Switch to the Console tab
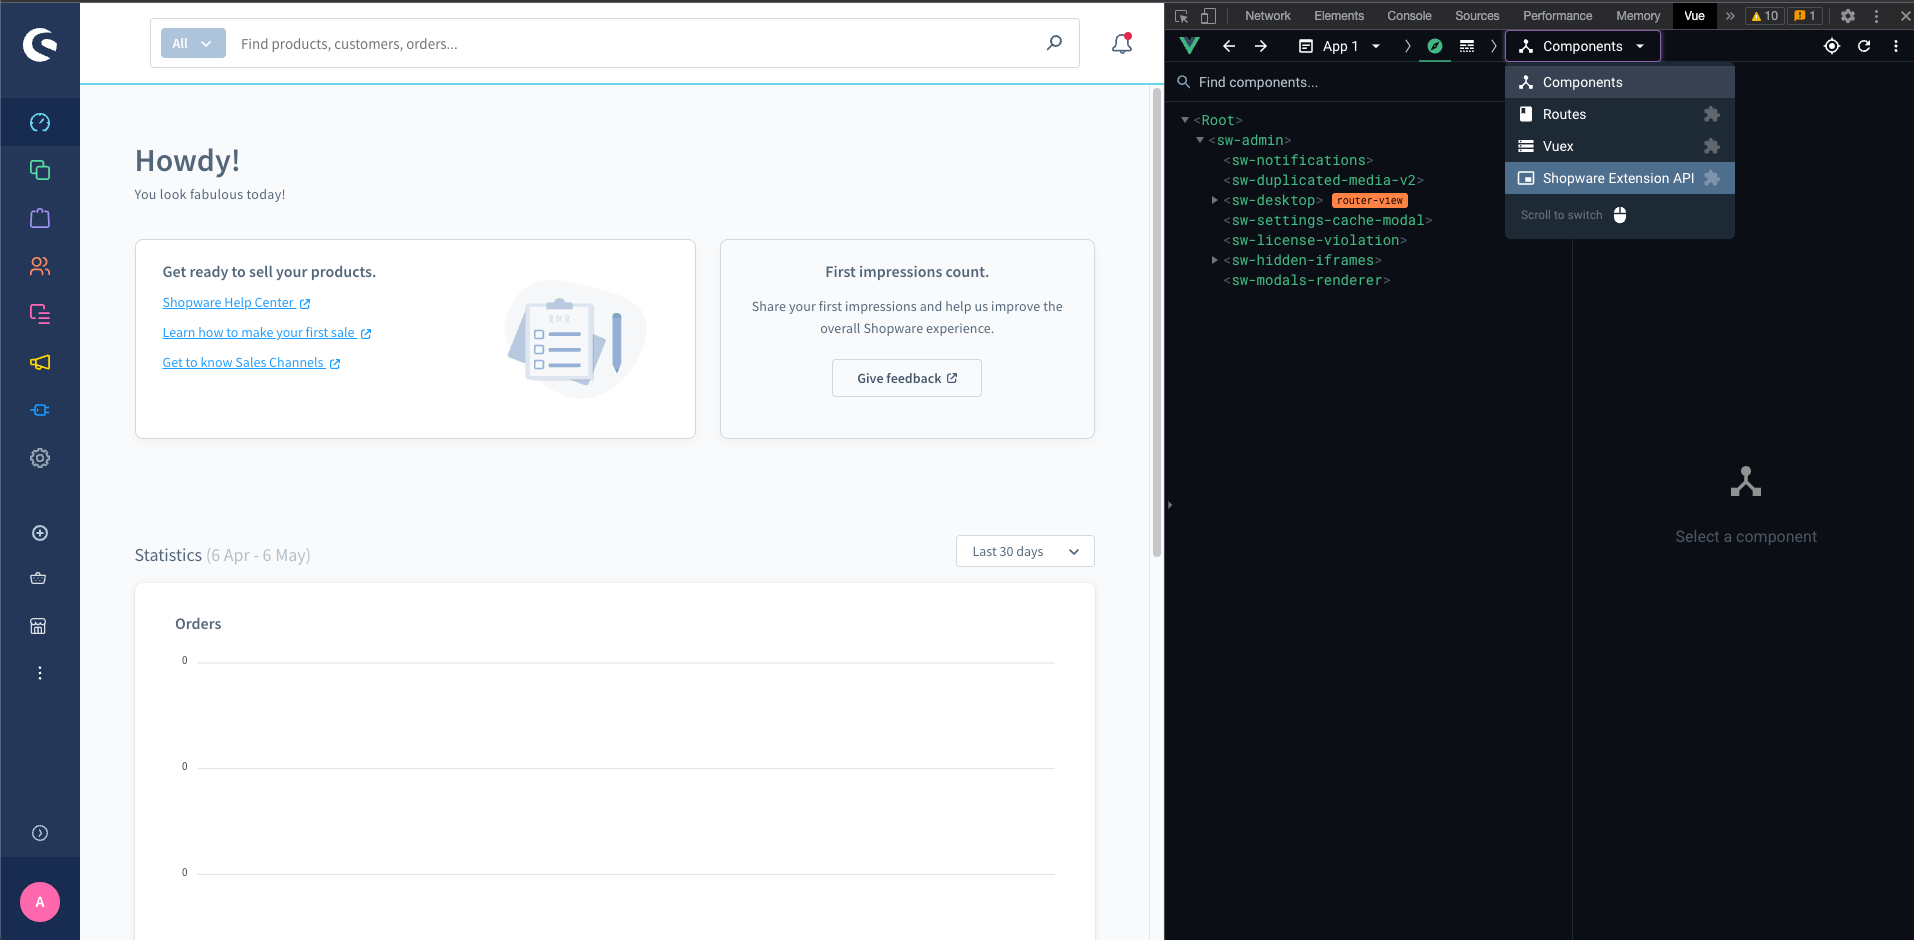 (1409, 16)
